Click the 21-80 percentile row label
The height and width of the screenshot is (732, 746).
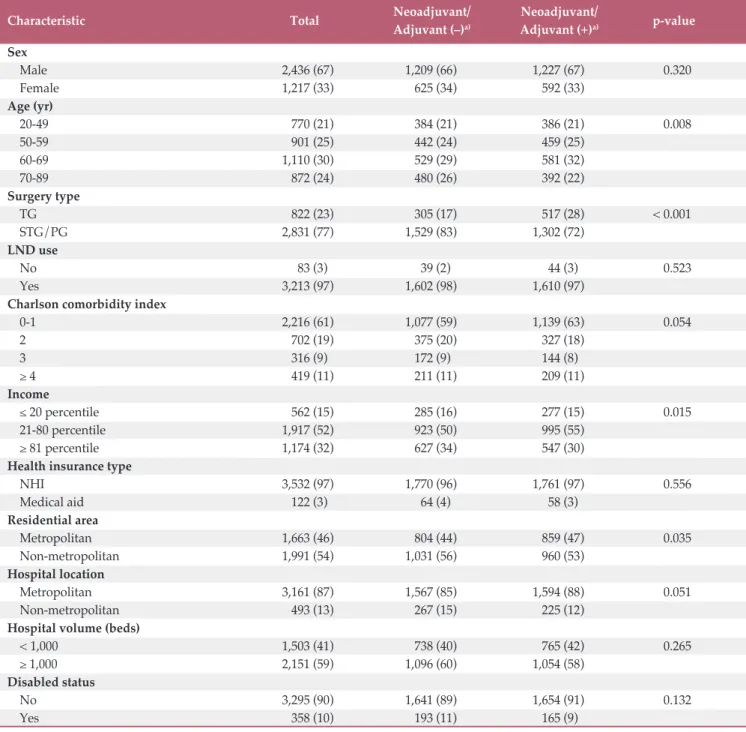tap(62, 430)
